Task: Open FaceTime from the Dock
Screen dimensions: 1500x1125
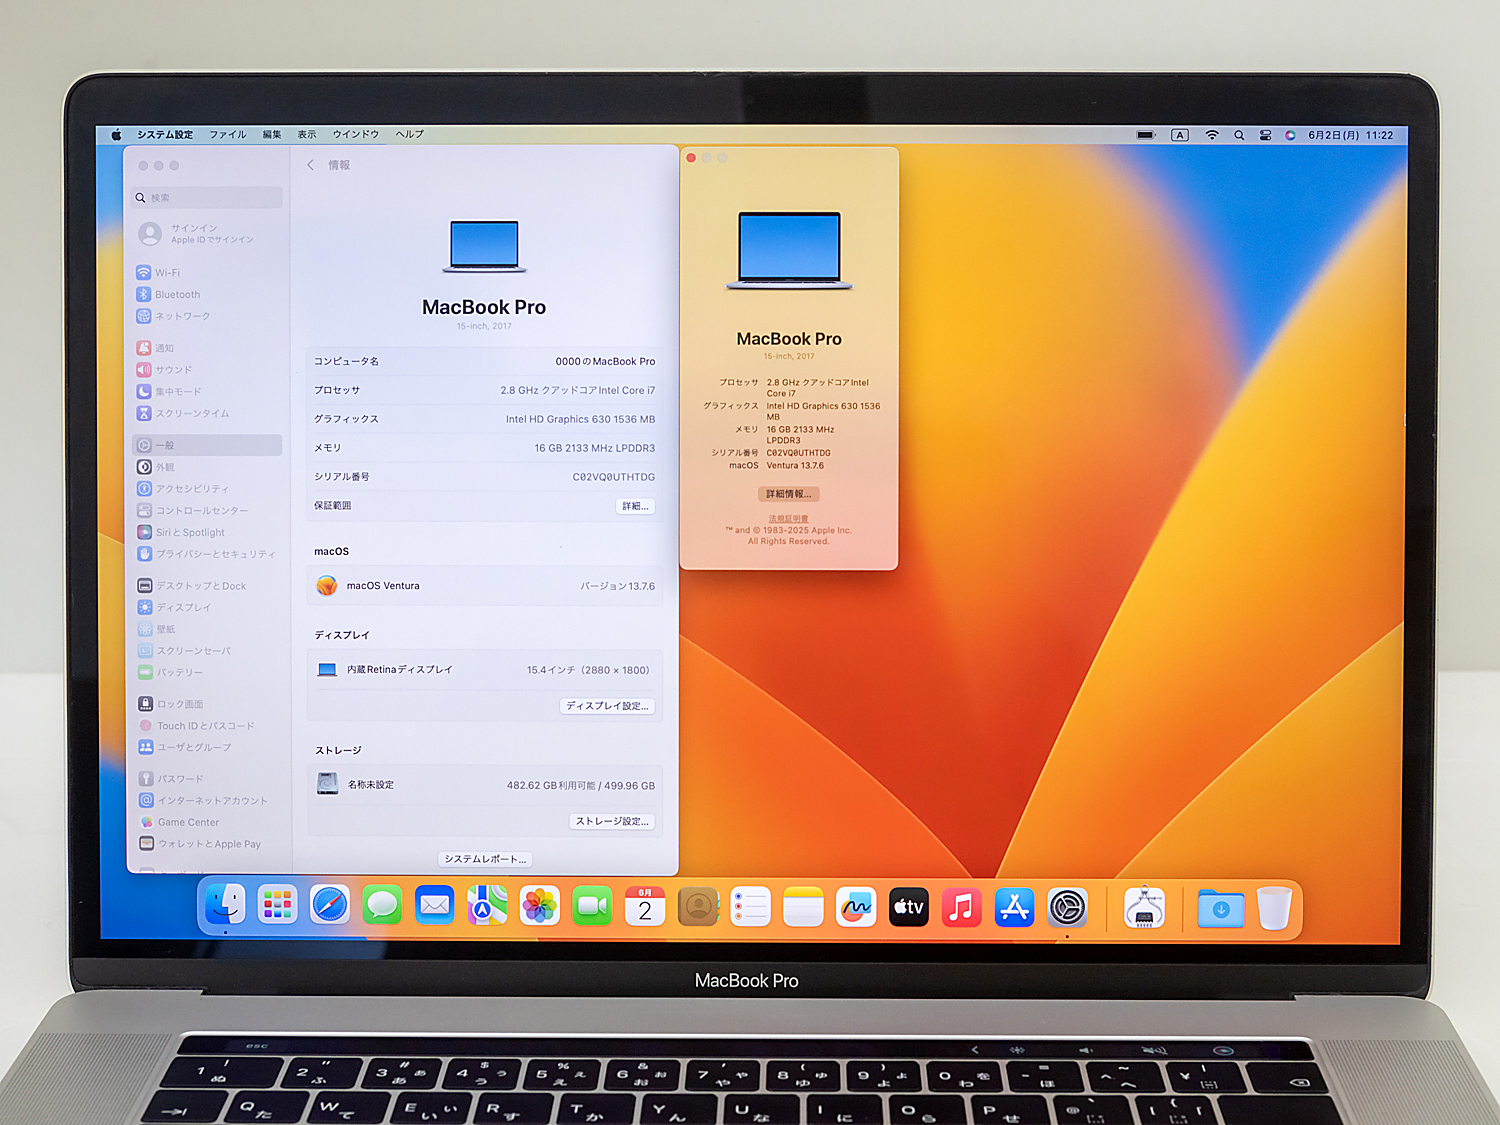Action: click(x=592, y=906)
